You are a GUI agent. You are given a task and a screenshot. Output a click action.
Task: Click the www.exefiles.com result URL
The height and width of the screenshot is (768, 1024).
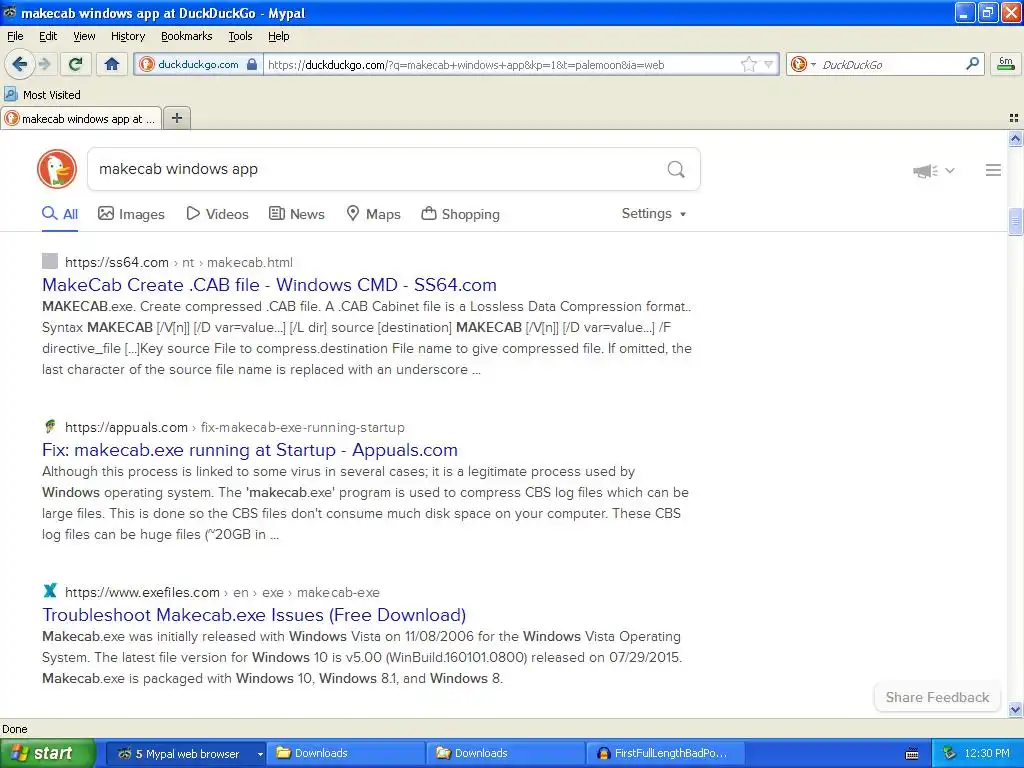click(x=222, y=593)
